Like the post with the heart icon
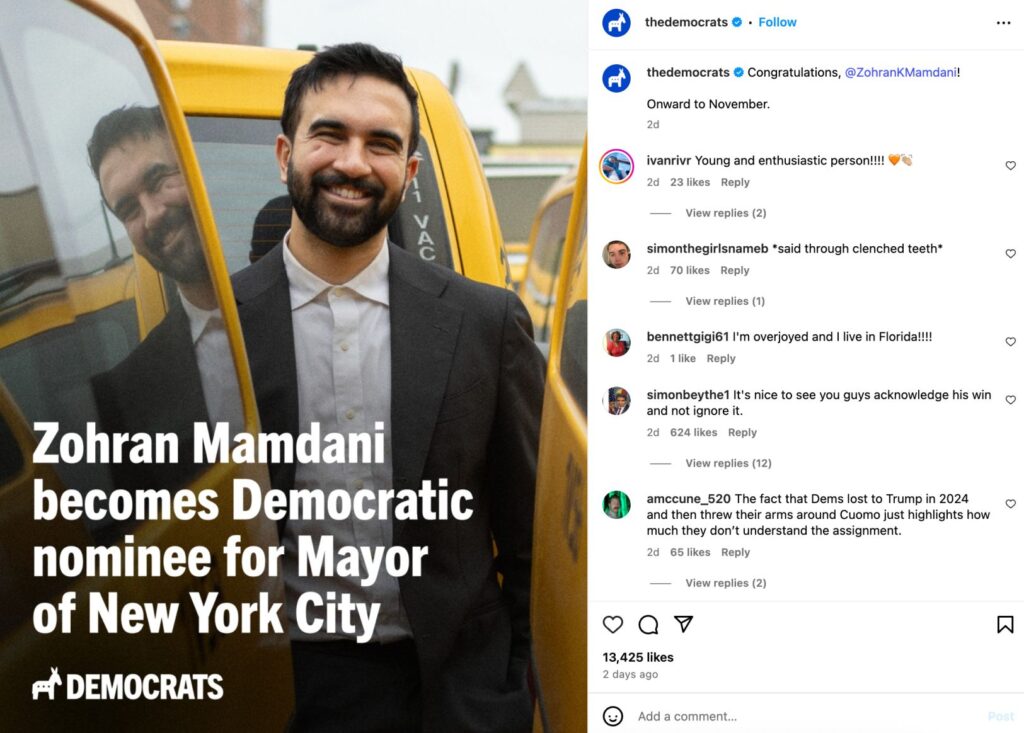The width and height of the screenshot is (1024, 733). coord(613,625)
